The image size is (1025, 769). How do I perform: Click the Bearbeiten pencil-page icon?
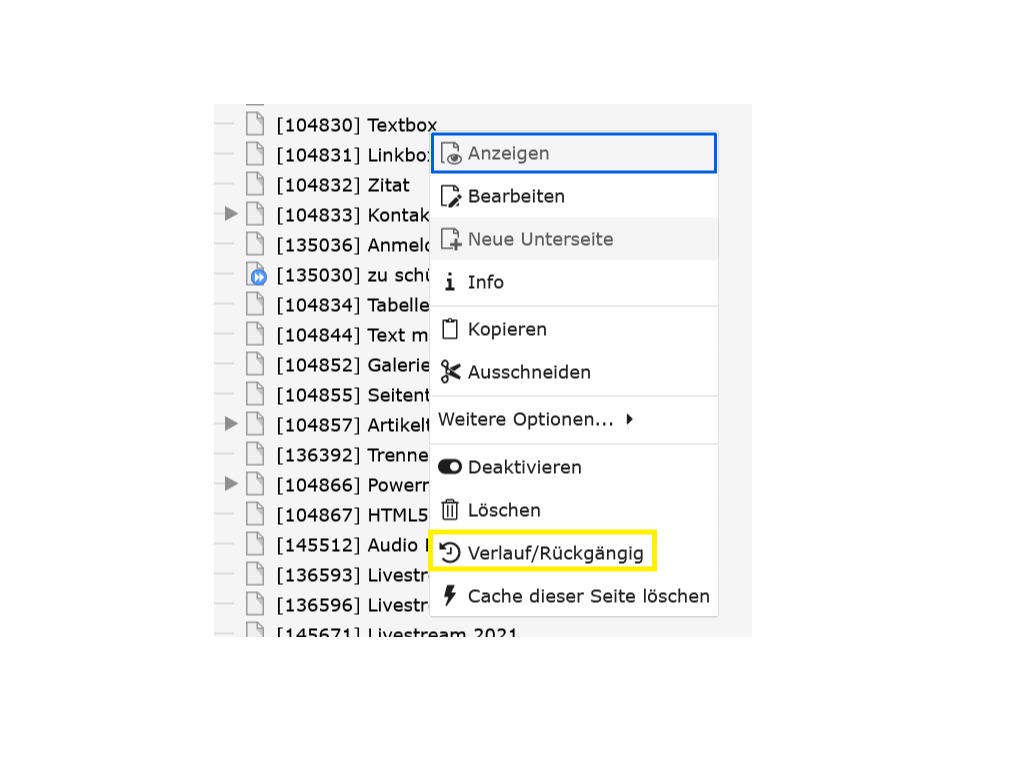point(450,196)
